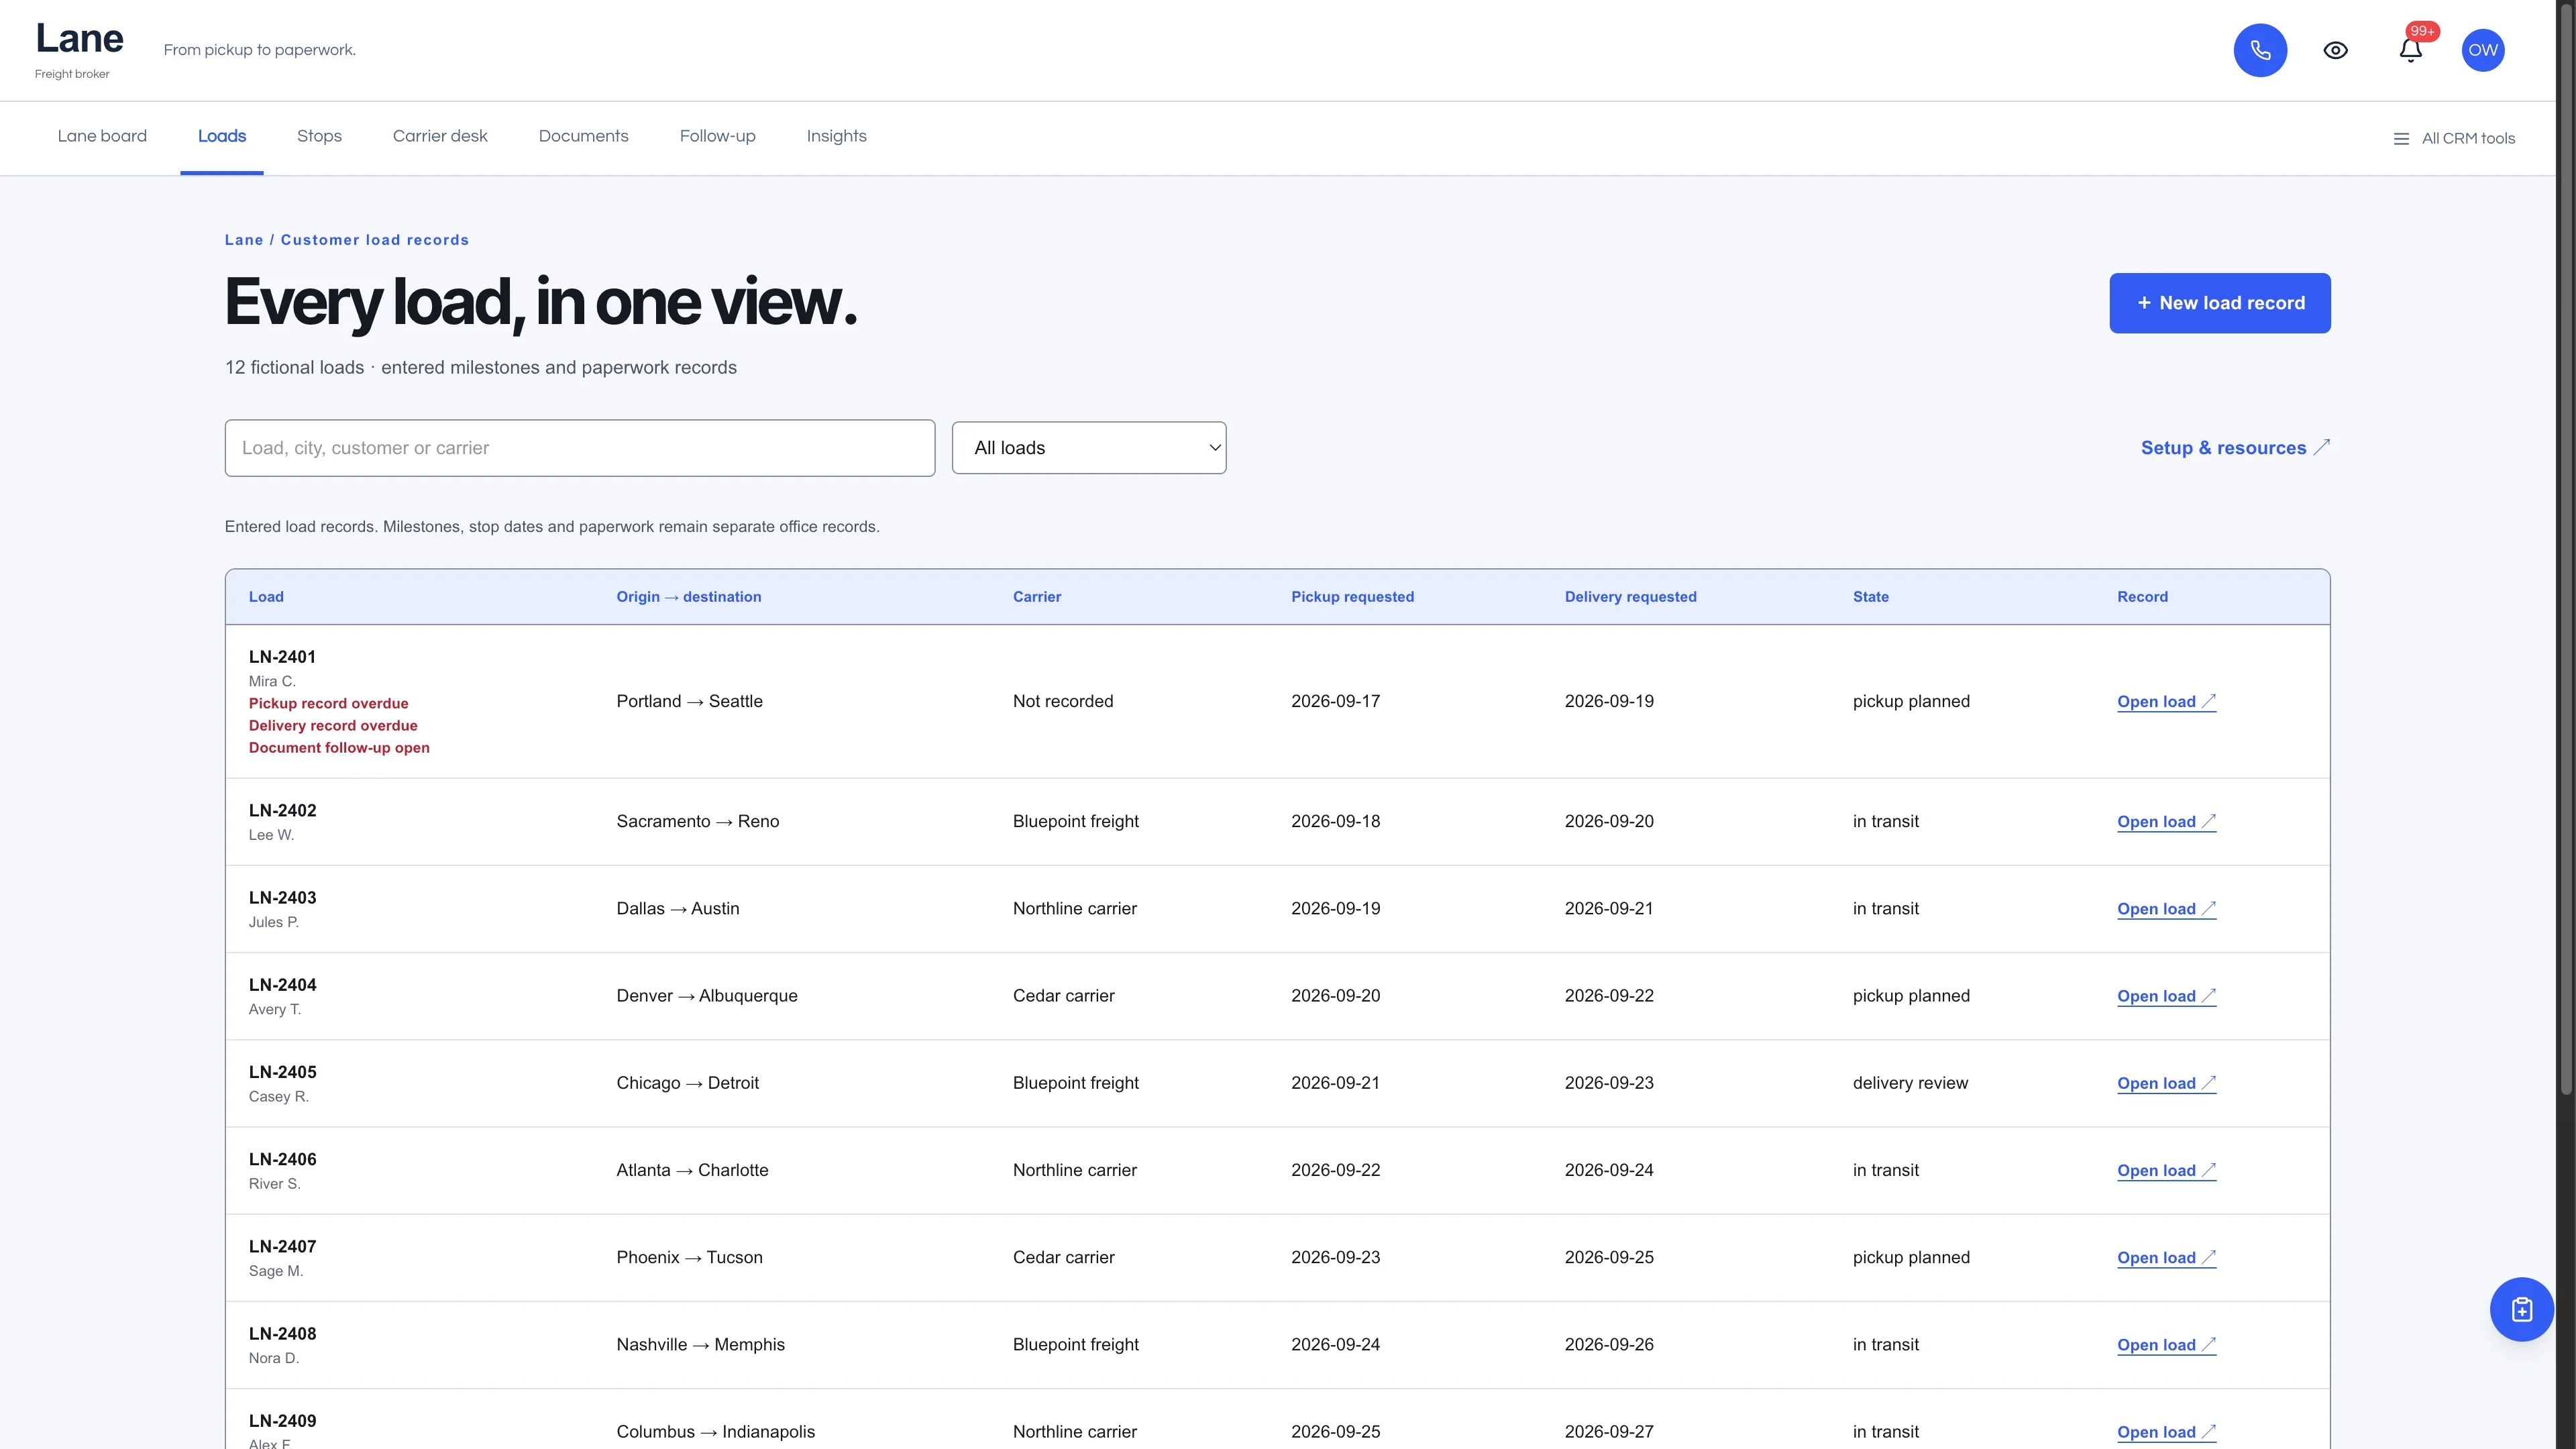The width and height of the screenshot is (2576, 1449).
Task: Open load link for Chicago → Detroit
Action: coord(2166,1083)
